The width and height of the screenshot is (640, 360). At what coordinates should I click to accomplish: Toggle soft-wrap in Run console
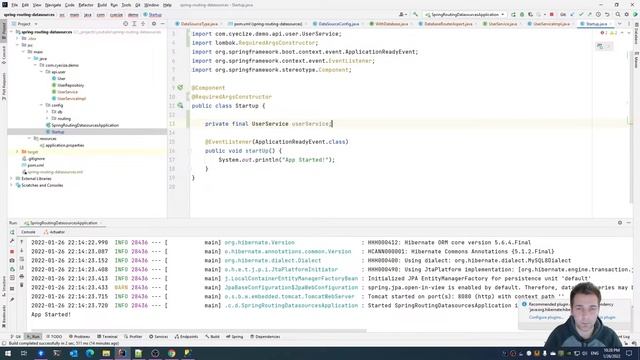22,259
